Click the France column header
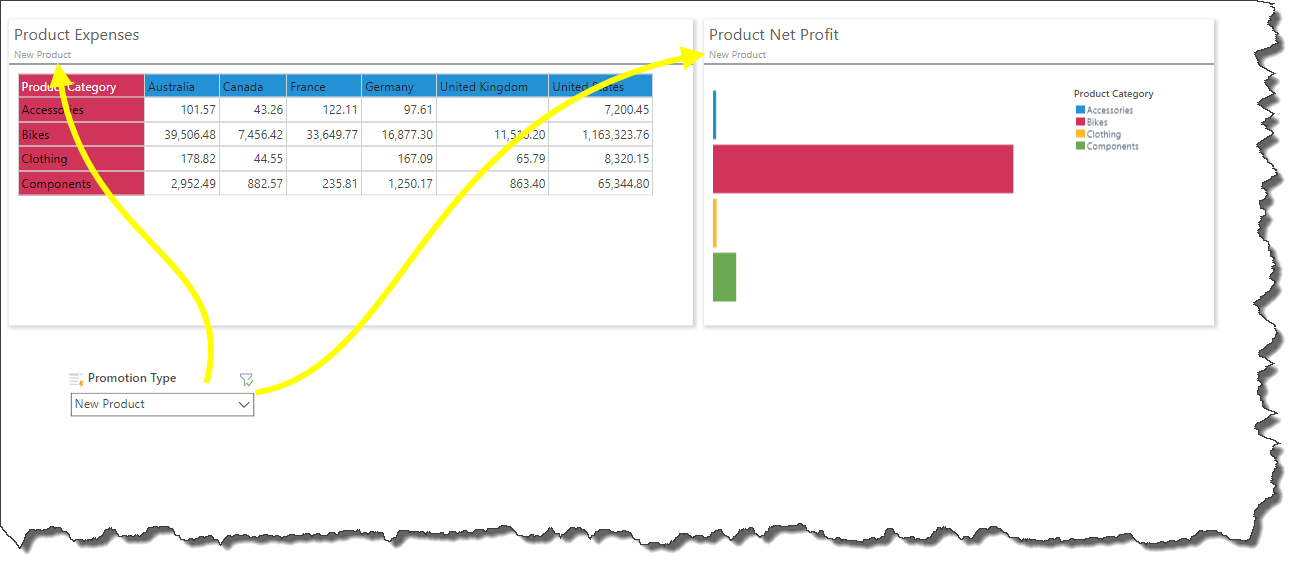 pyautogui.click(x=322, y=87)
